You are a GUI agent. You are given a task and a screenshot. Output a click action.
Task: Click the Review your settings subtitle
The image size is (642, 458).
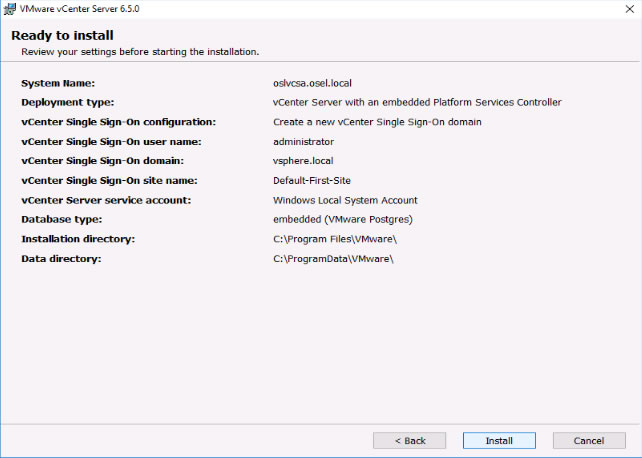[140, 52]
